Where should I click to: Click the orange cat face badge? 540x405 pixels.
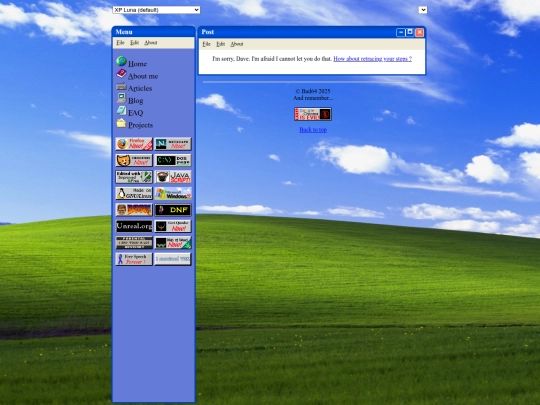(x=134, y=160)
